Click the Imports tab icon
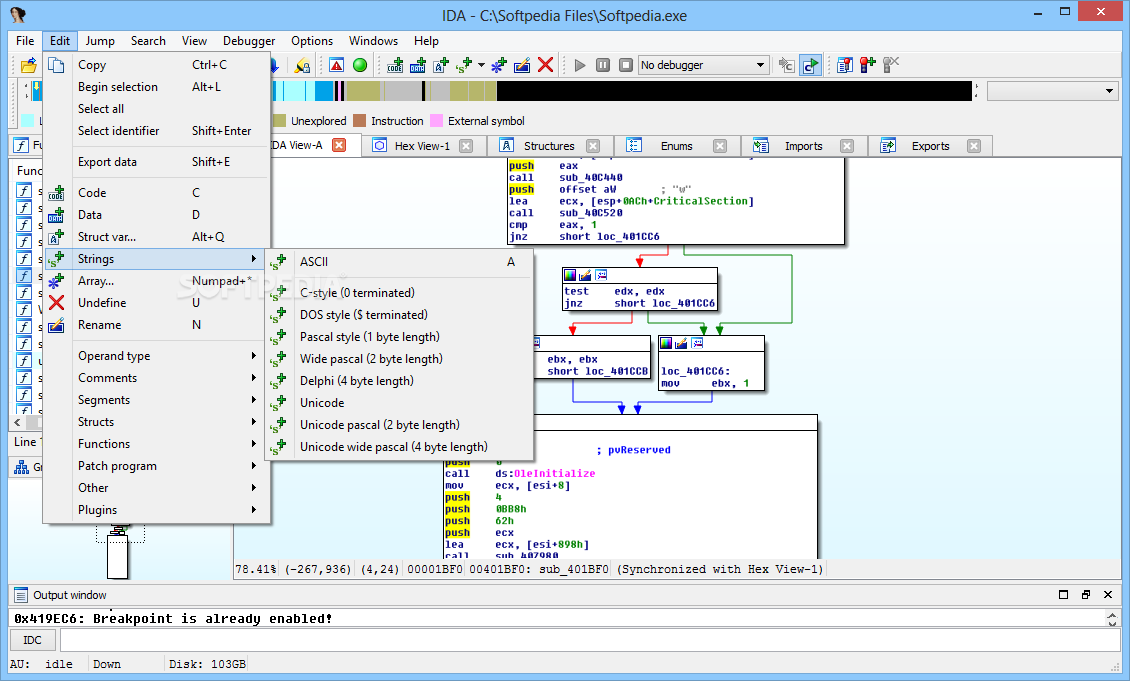Screen dimensions: 1130x681 pyautogui.click(x=760, y=146)
